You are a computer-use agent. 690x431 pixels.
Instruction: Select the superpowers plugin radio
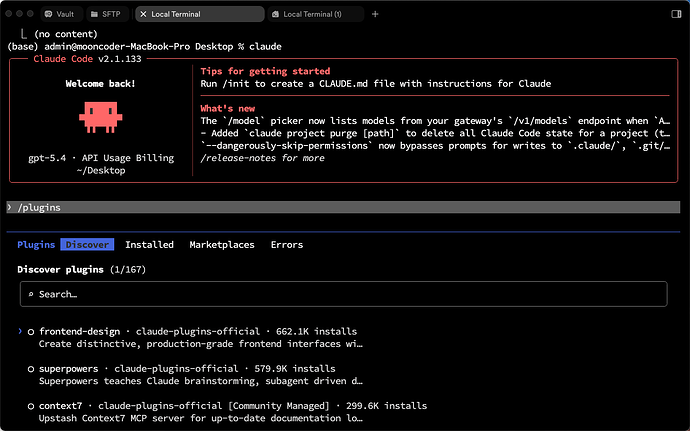(31, 369)
